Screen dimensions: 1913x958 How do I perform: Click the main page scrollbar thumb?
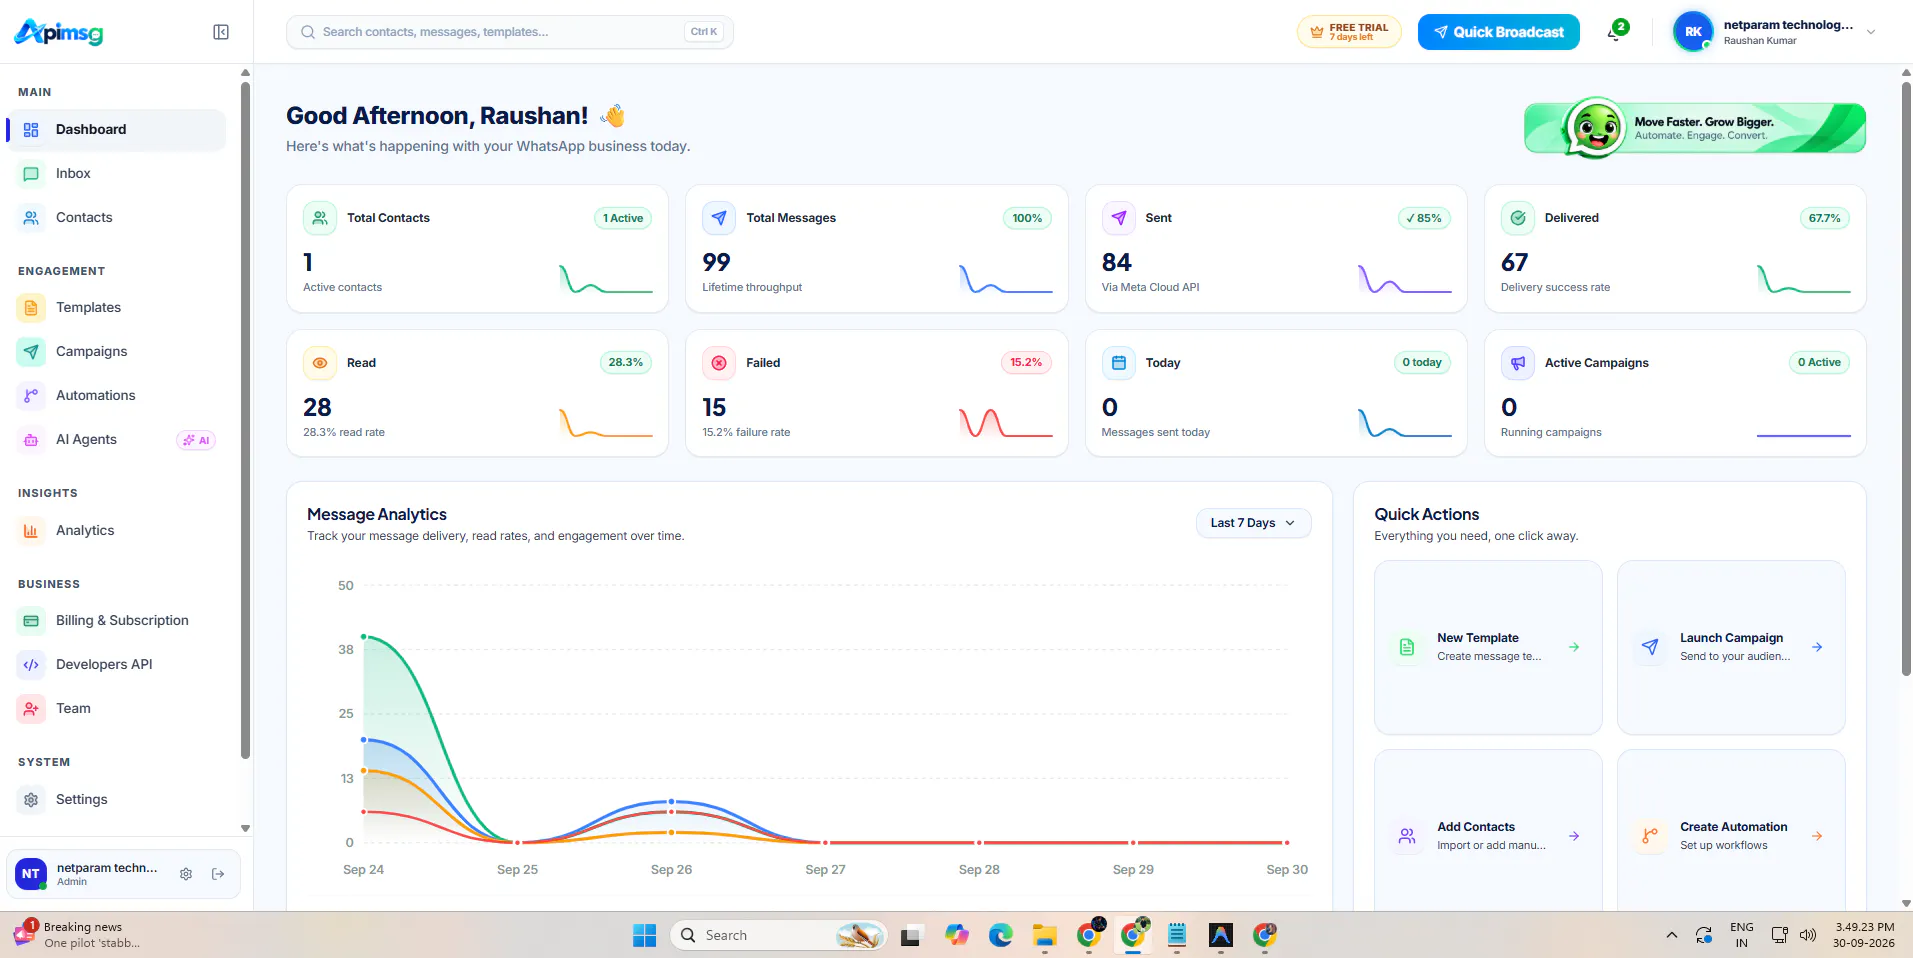[x=1905, y=378]
